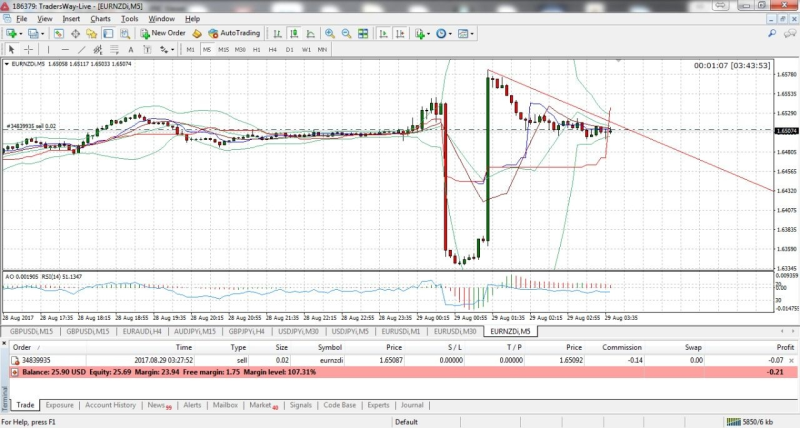Screen dimensions: 800x428
Task: Close order 34839935 with the x button
Action: click(x=790, y=358)
